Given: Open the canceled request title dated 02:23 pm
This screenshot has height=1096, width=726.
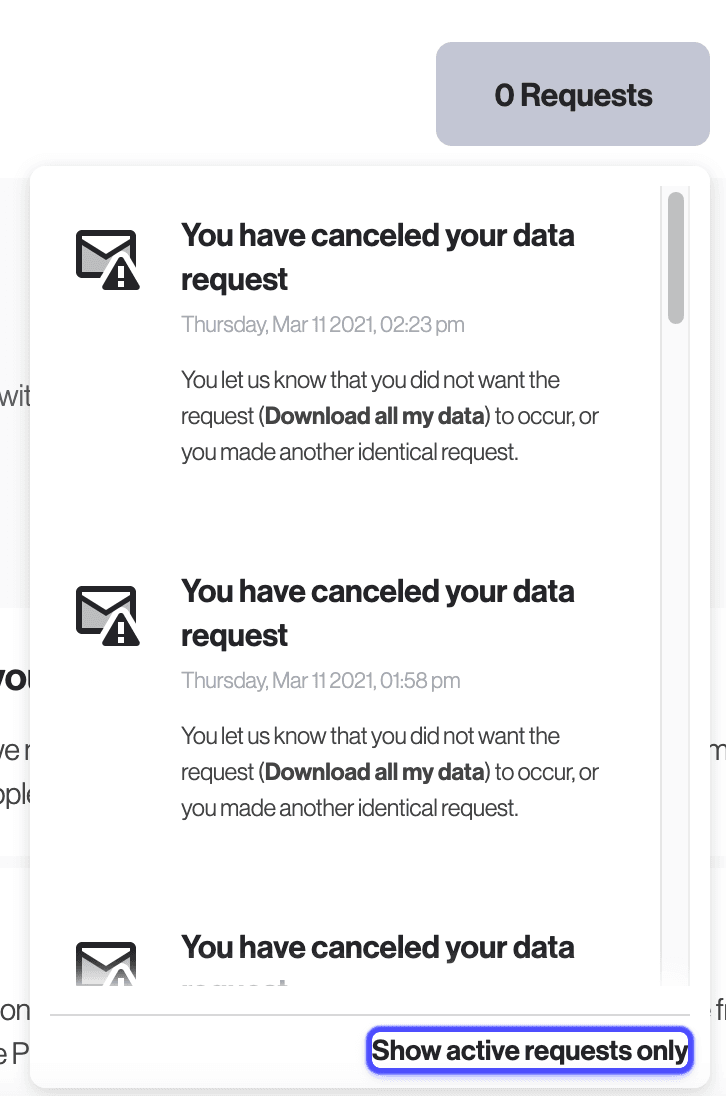Looking at the screenshot, I should 377,257.
